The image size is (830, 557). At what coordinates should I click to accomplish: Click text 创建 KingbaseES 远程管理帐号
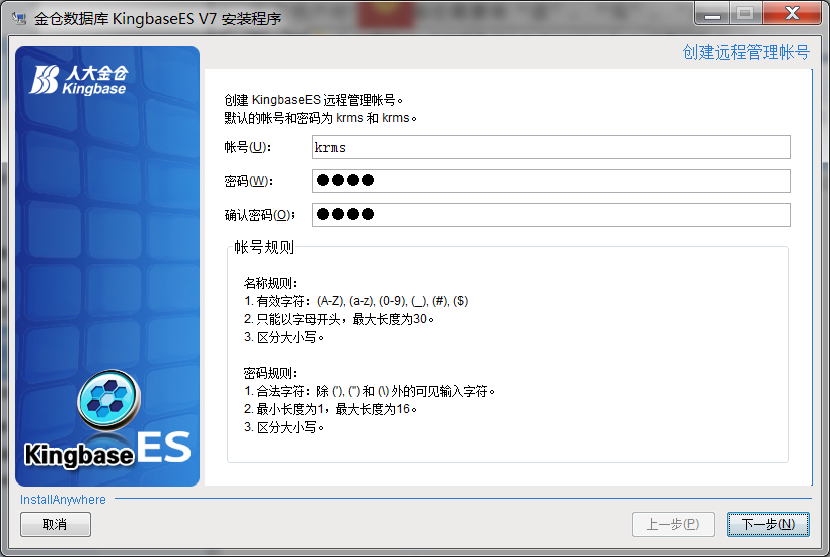click(x=313, y=100)
